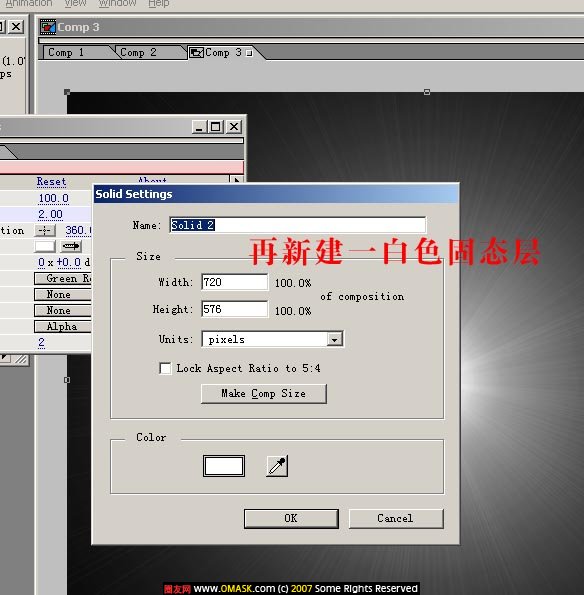Click the eyedropper arrow beside the effect color swatch

(71, 247)
